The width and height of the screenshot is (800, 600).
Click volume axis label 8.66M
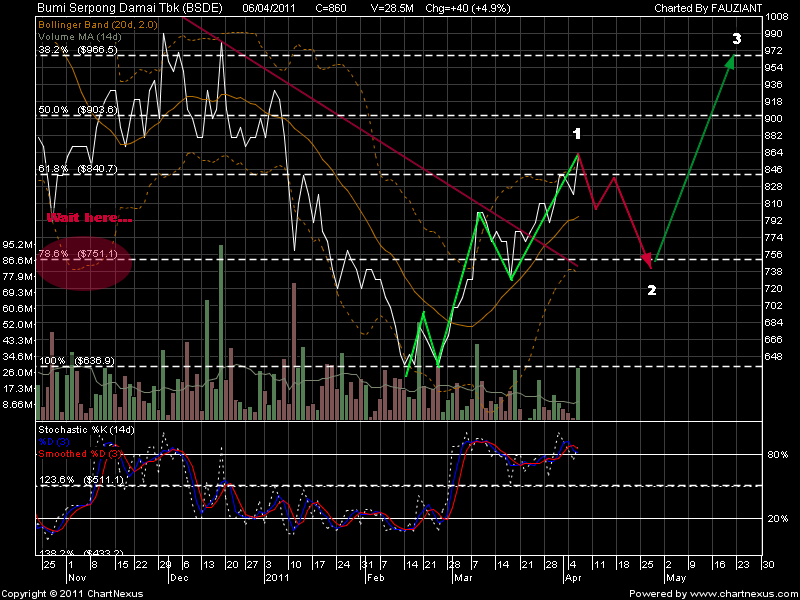tap(18, 405)
